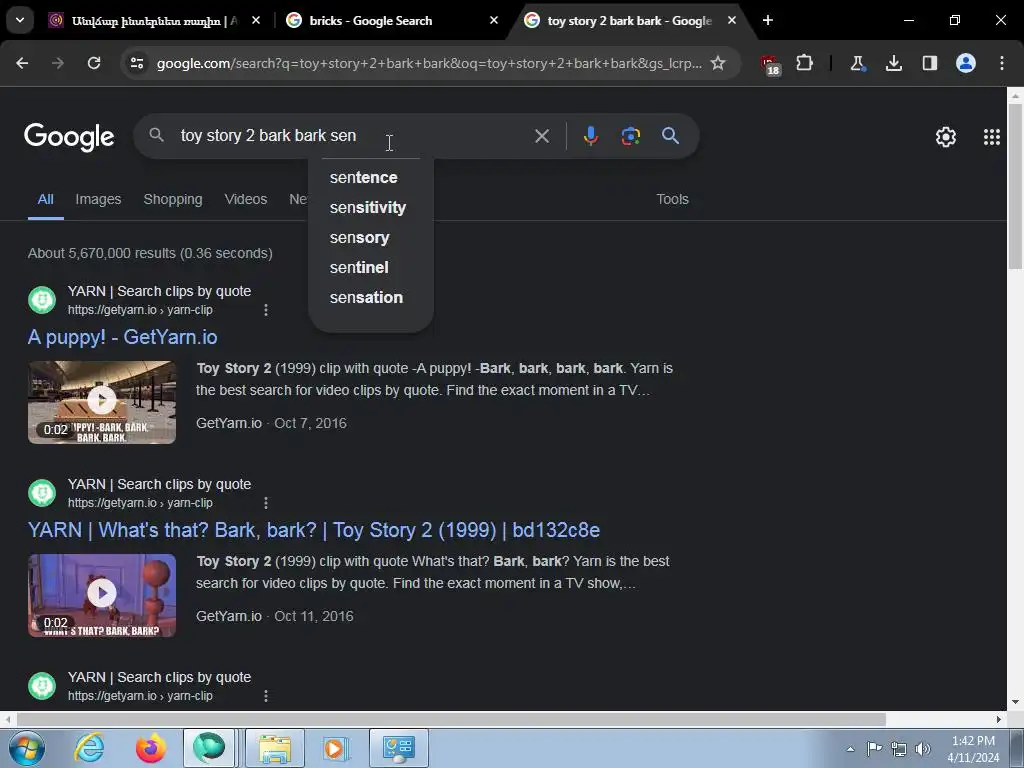Open the side panel icon
1024x768 pixels.
coord(929,63)
